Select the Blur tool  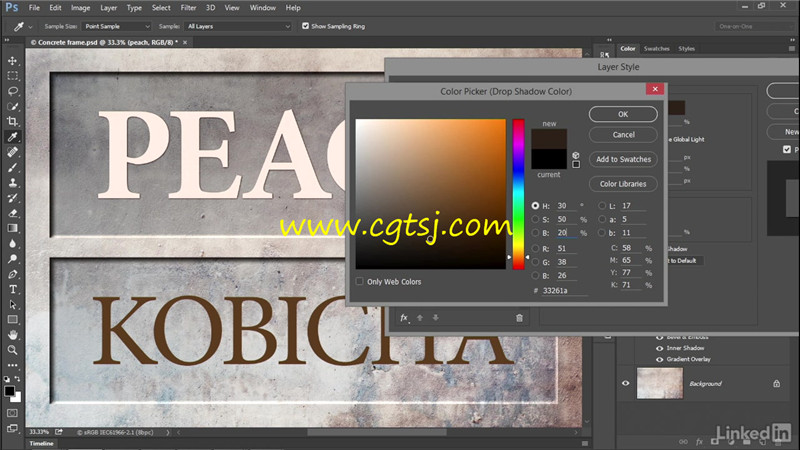click(12, 243)
